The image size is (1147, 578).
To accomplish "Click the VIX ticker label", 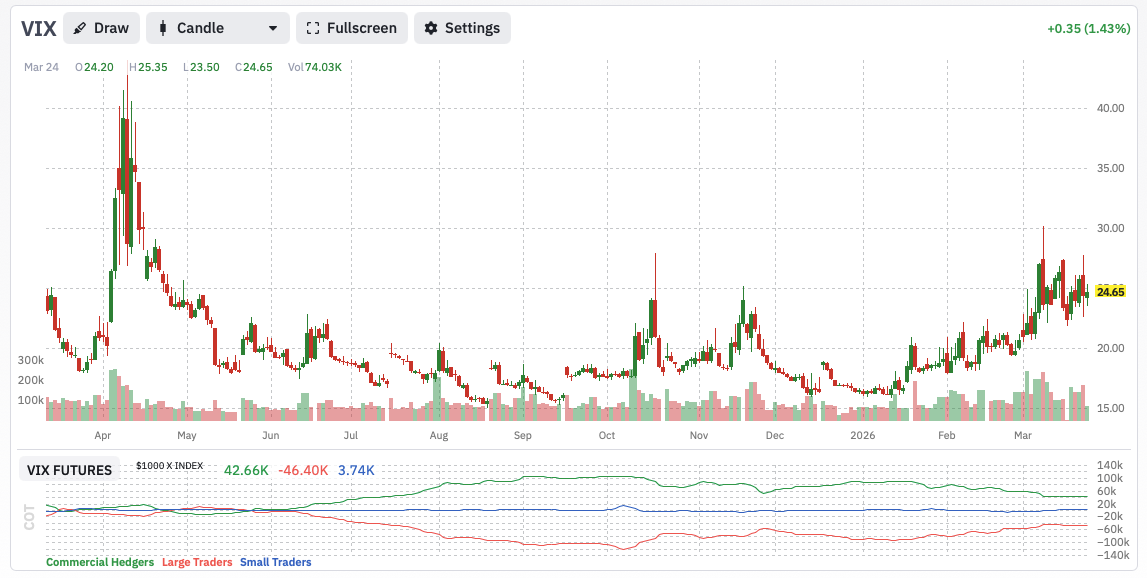I will click(x=38, y=29).
